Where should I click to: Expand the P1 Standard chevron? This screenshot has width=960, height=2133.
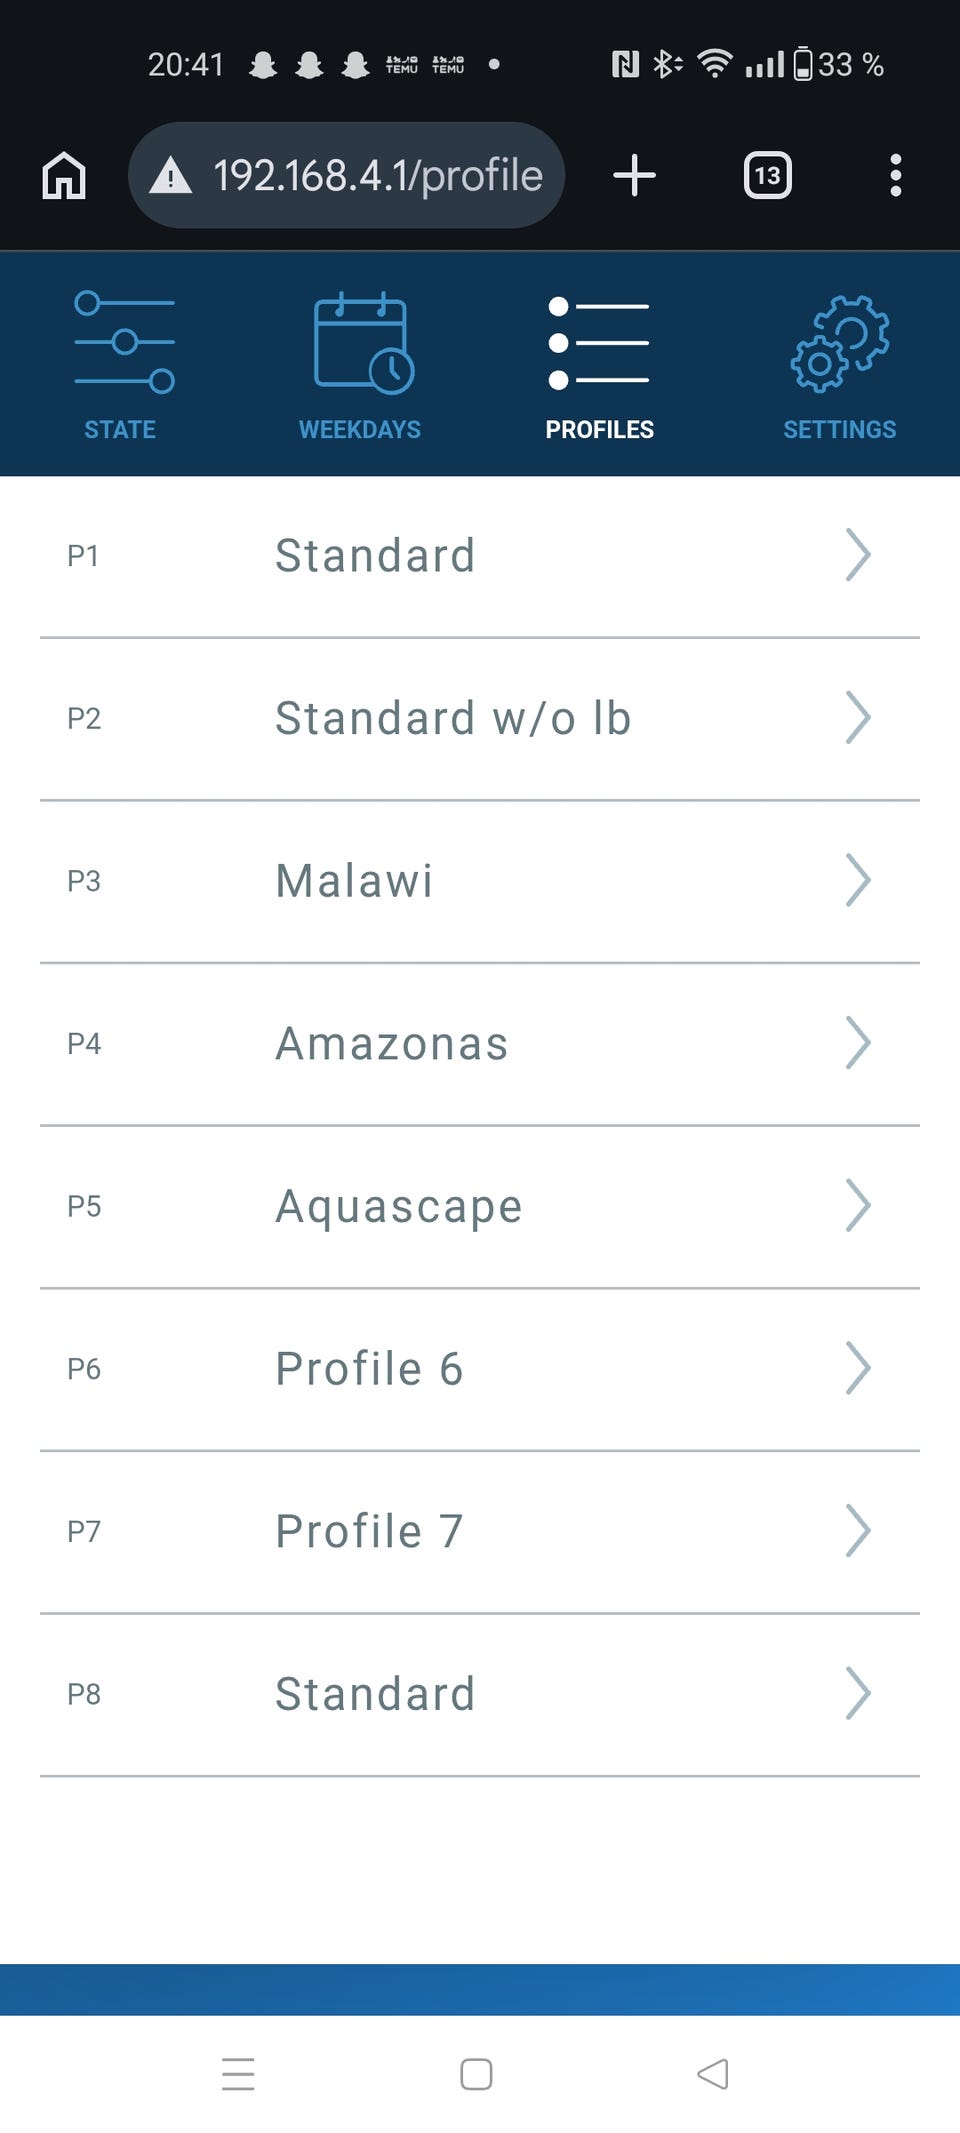(x=857, y=555)
